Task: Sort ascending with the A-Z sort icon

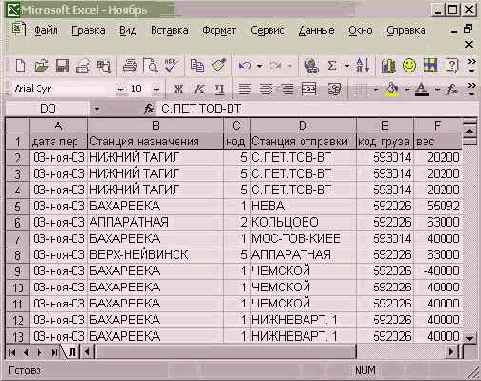Action: 362,65
